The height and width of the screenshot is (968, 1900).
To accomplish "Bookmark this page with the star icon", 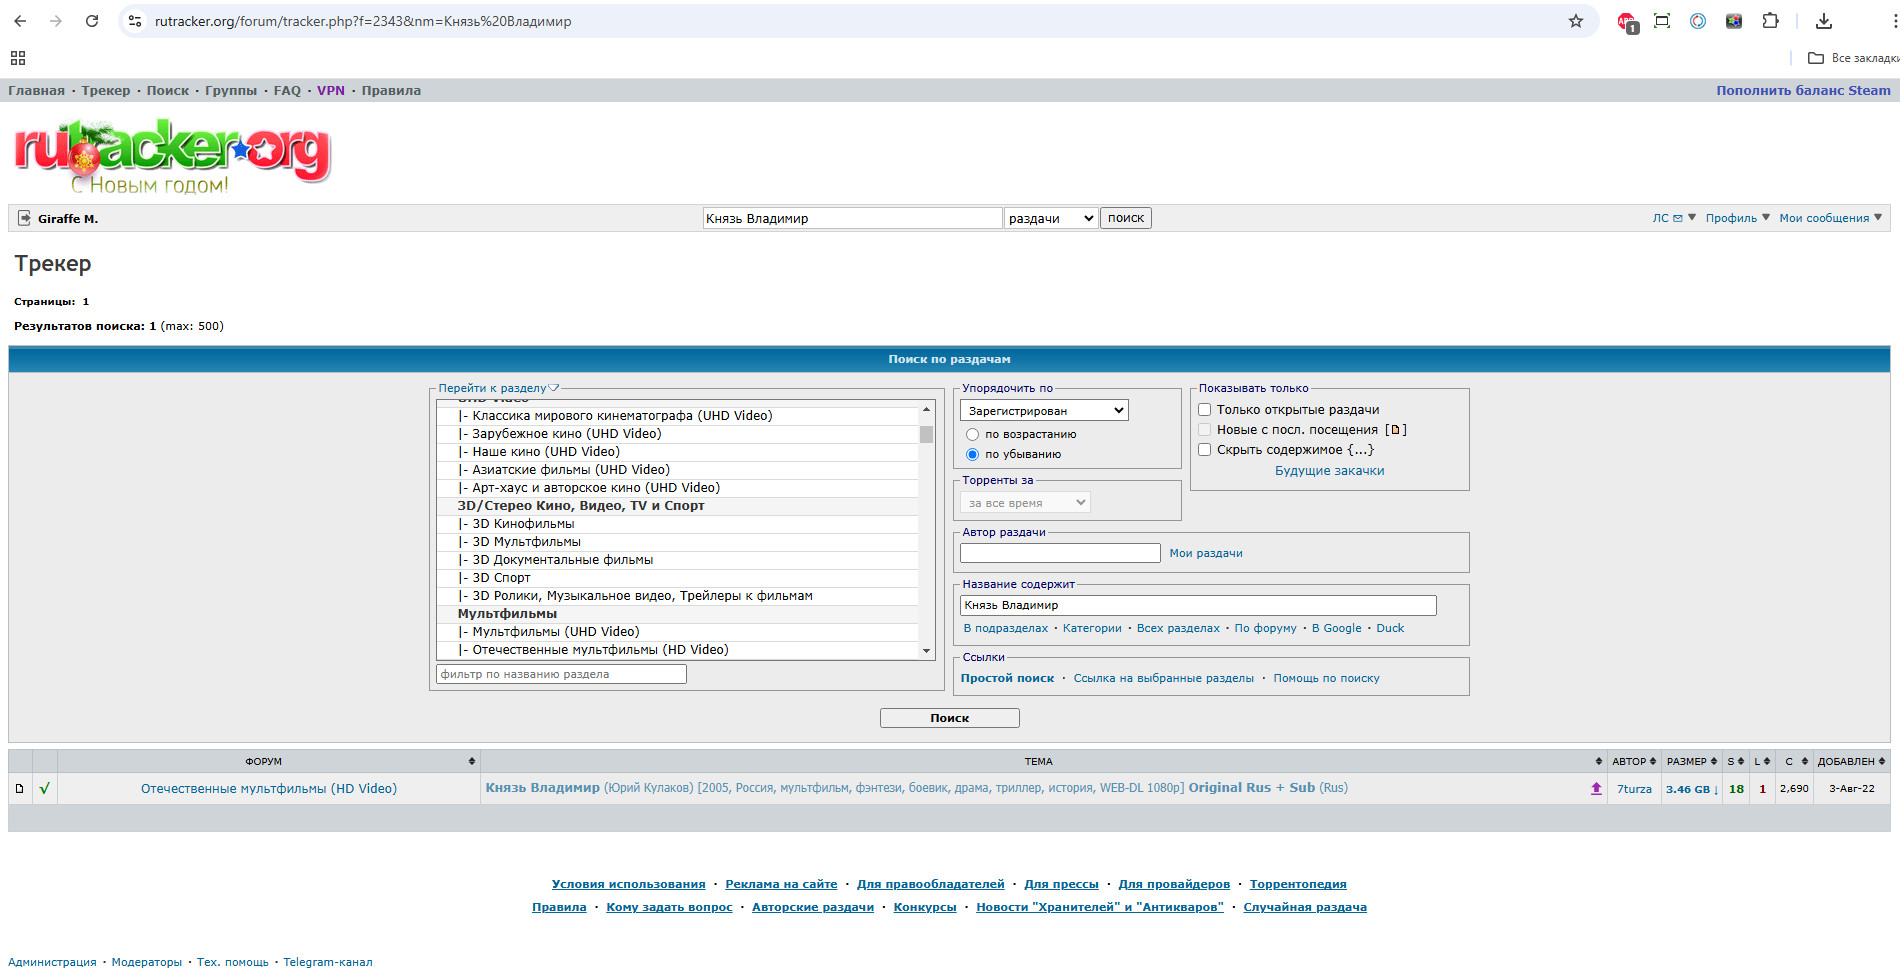I will 1576,21.
